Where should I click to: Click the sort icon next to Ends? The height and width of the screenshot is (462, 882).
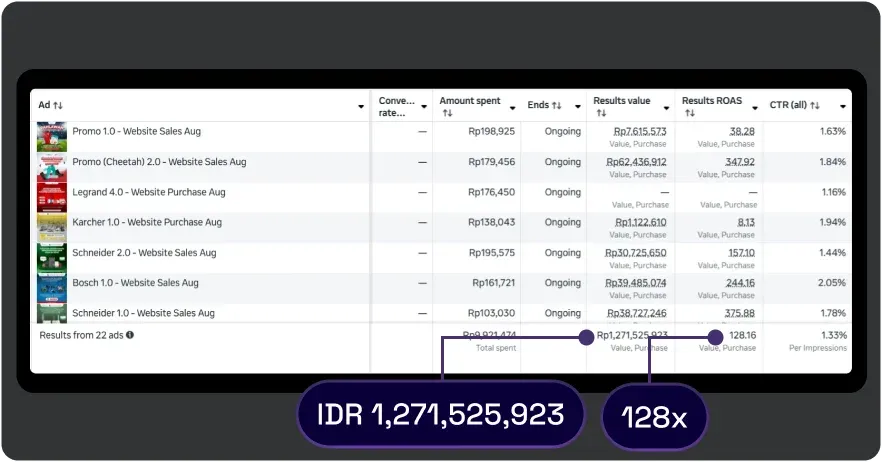556,106
